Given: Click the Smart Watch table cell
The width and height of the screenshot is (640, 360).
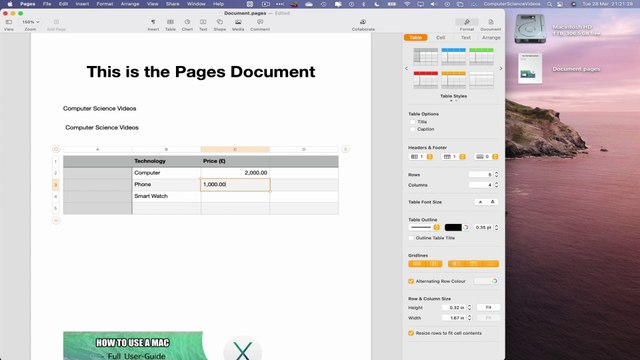Looking at the screenshot, I should click(x=167, y=196).
